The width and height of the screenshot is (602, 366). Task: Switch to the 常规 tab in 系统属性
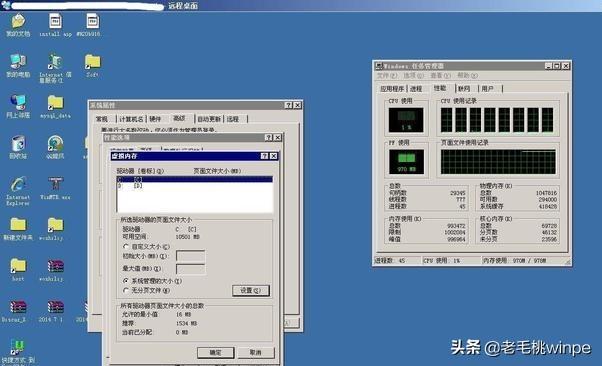(x=102, y=119)
